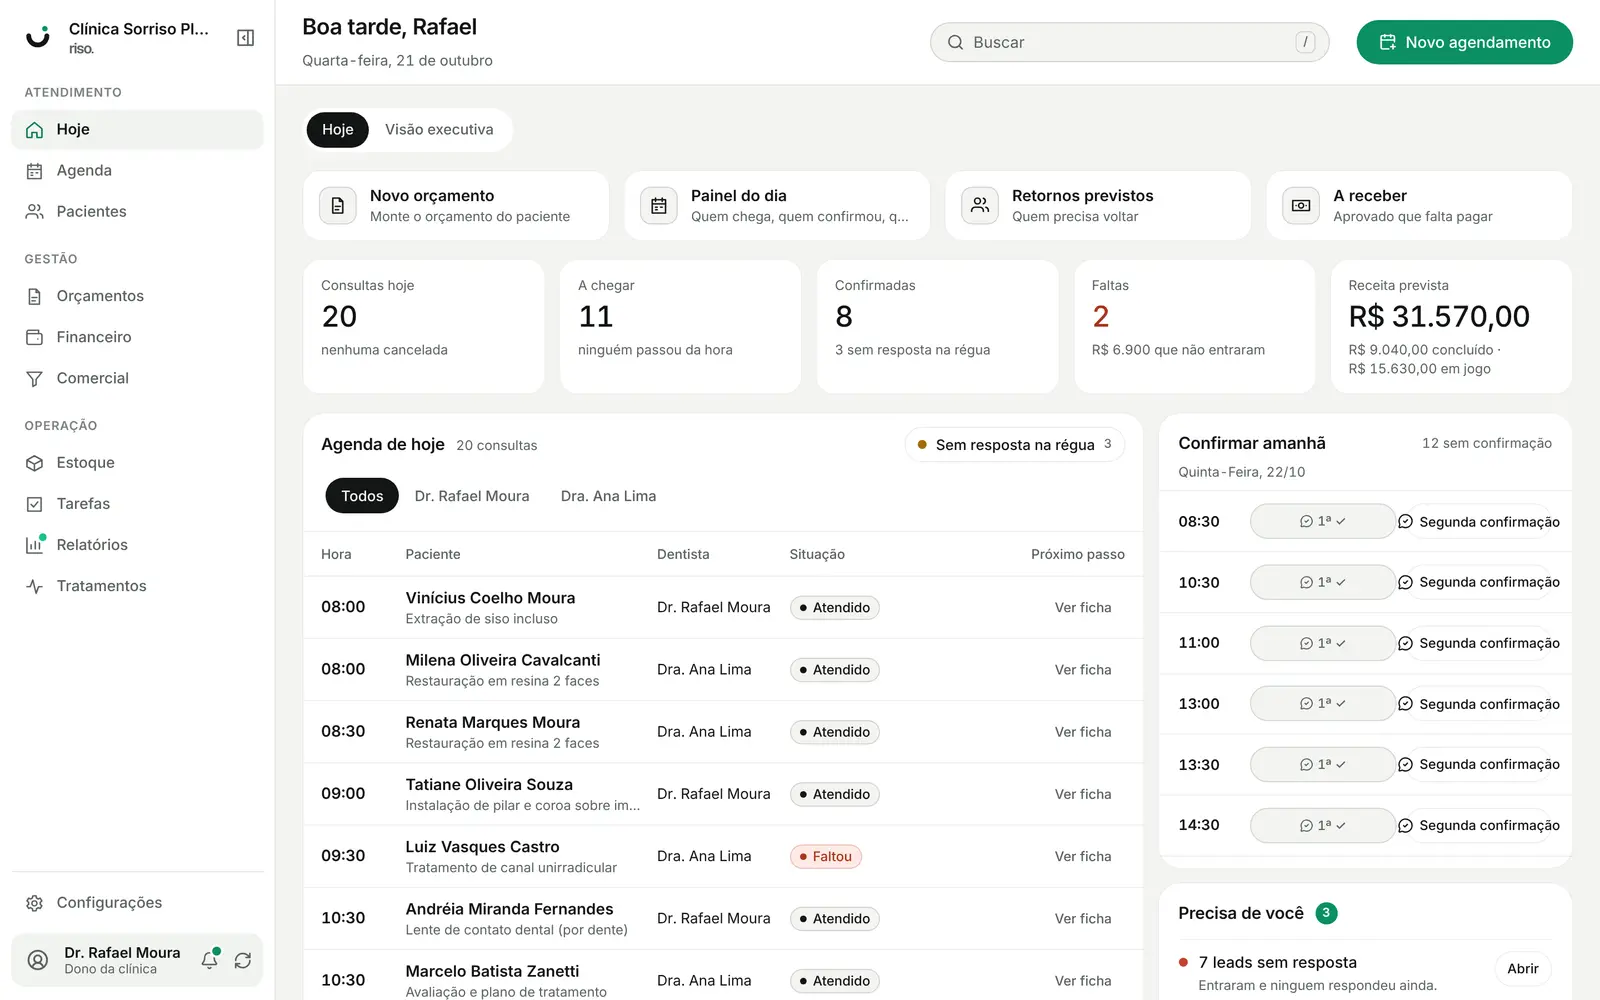Collapse the sidebar panel icon

click(x=245, y=38)
